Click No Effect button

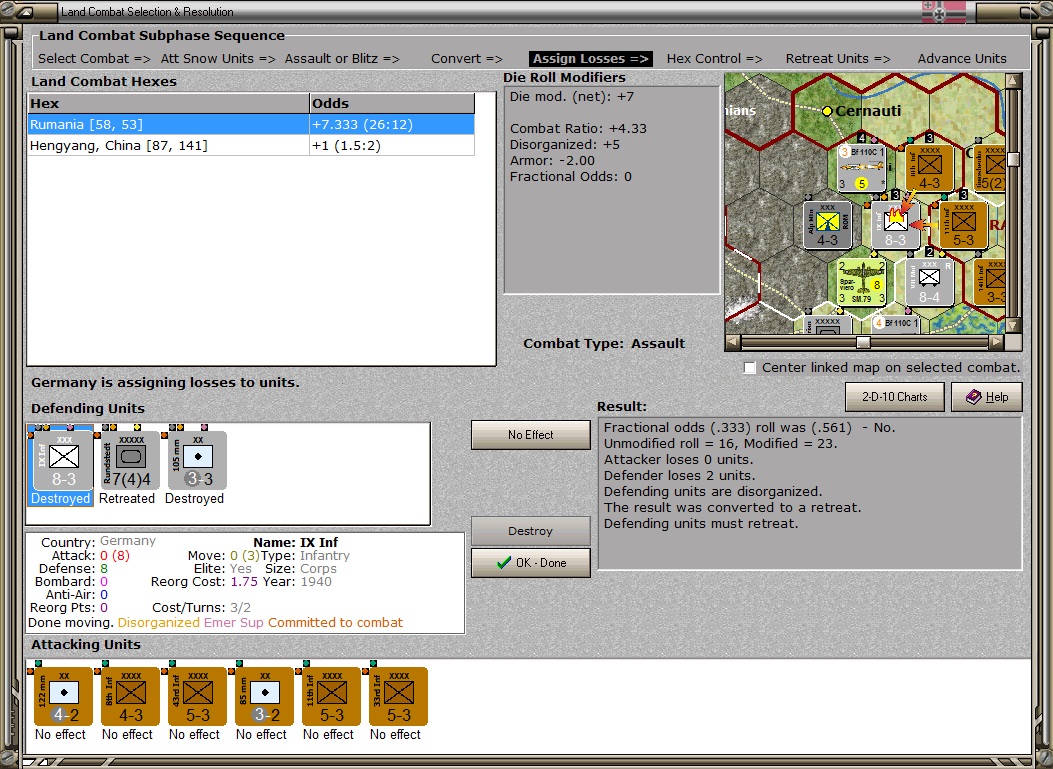pyautogui.click(x=531, y=435)
